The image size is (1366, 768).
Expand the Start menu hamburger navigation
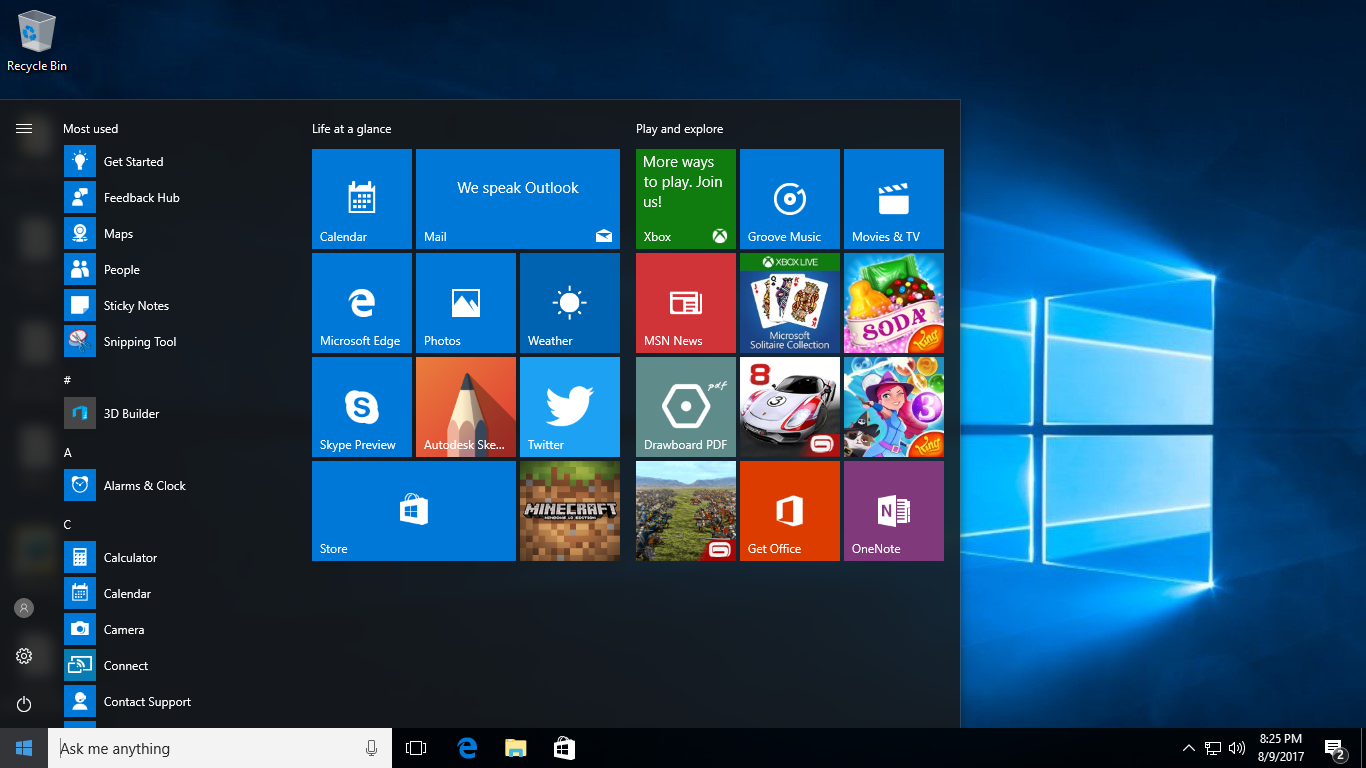[x=24, y=128]
